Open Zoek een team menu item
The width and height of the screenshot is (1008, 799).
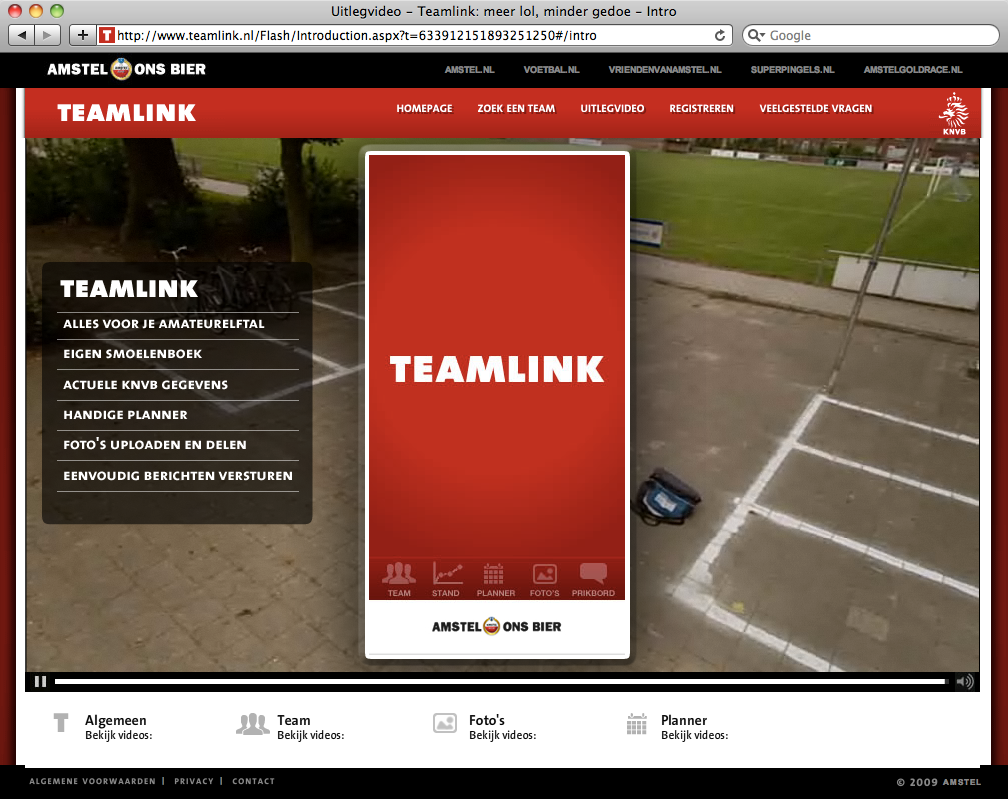pos(516,109)
